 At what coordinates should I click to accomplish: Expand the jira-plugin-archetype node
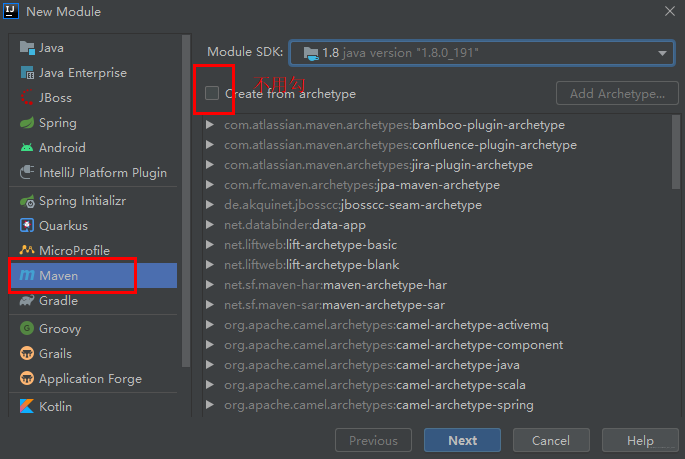pos(210,165)
